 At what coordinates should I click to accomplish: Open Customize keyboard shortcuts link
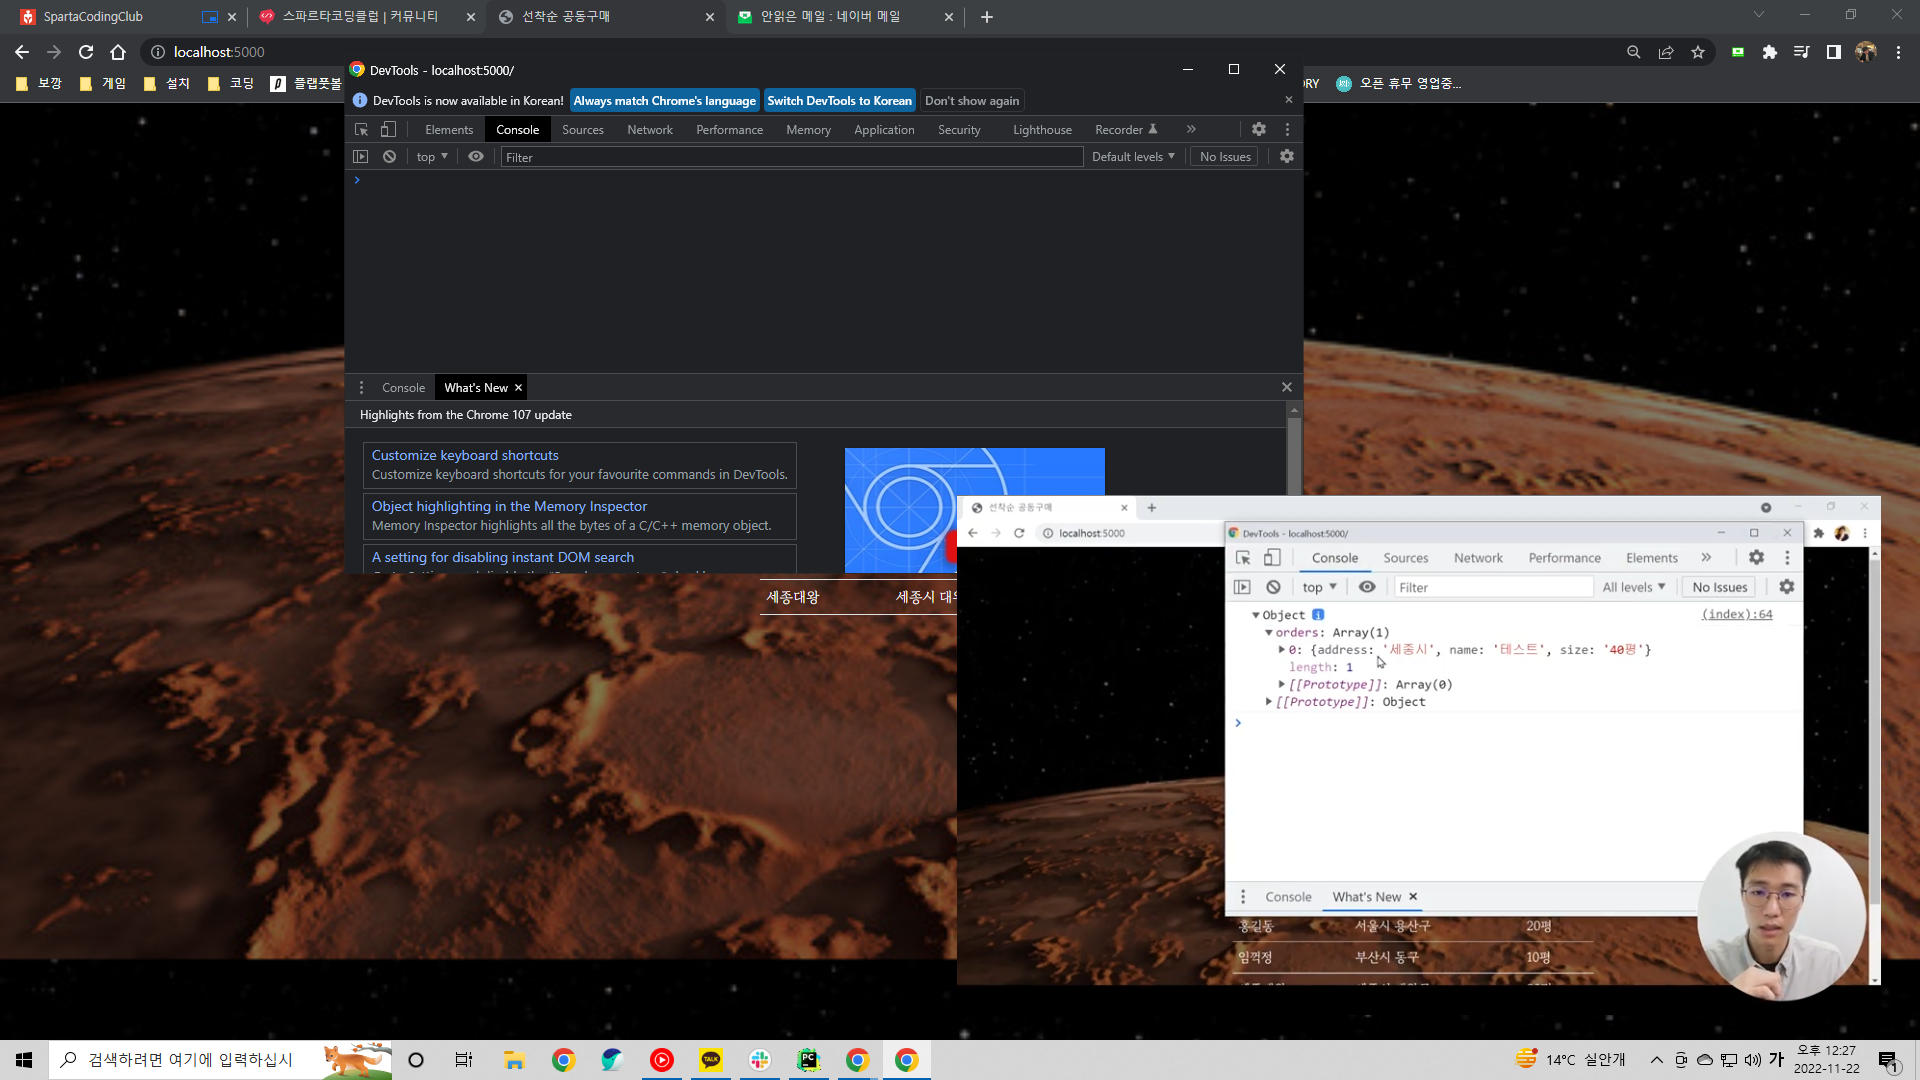465,456
